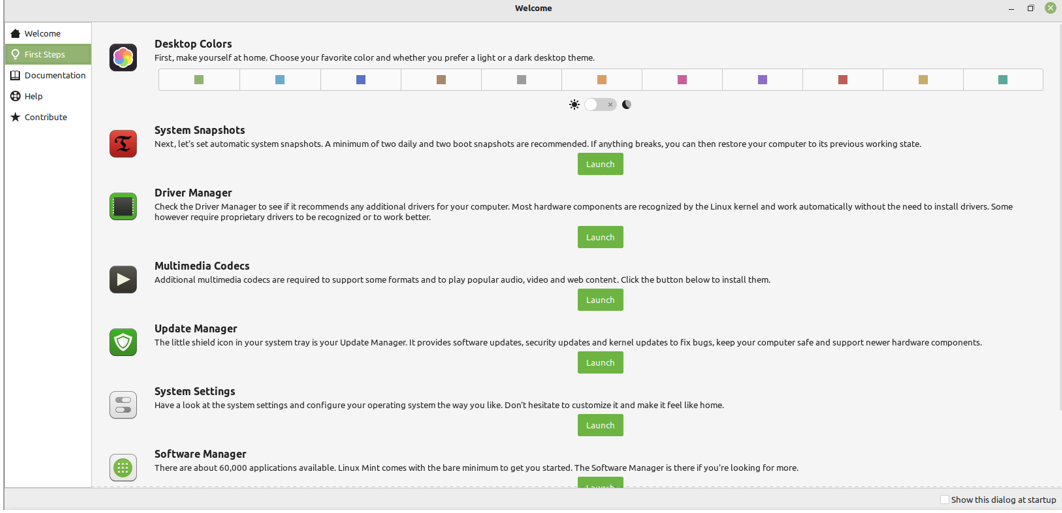The image size is (1062, 513).
Task: Maximize the Welcome window
Action: point(1030,8)
